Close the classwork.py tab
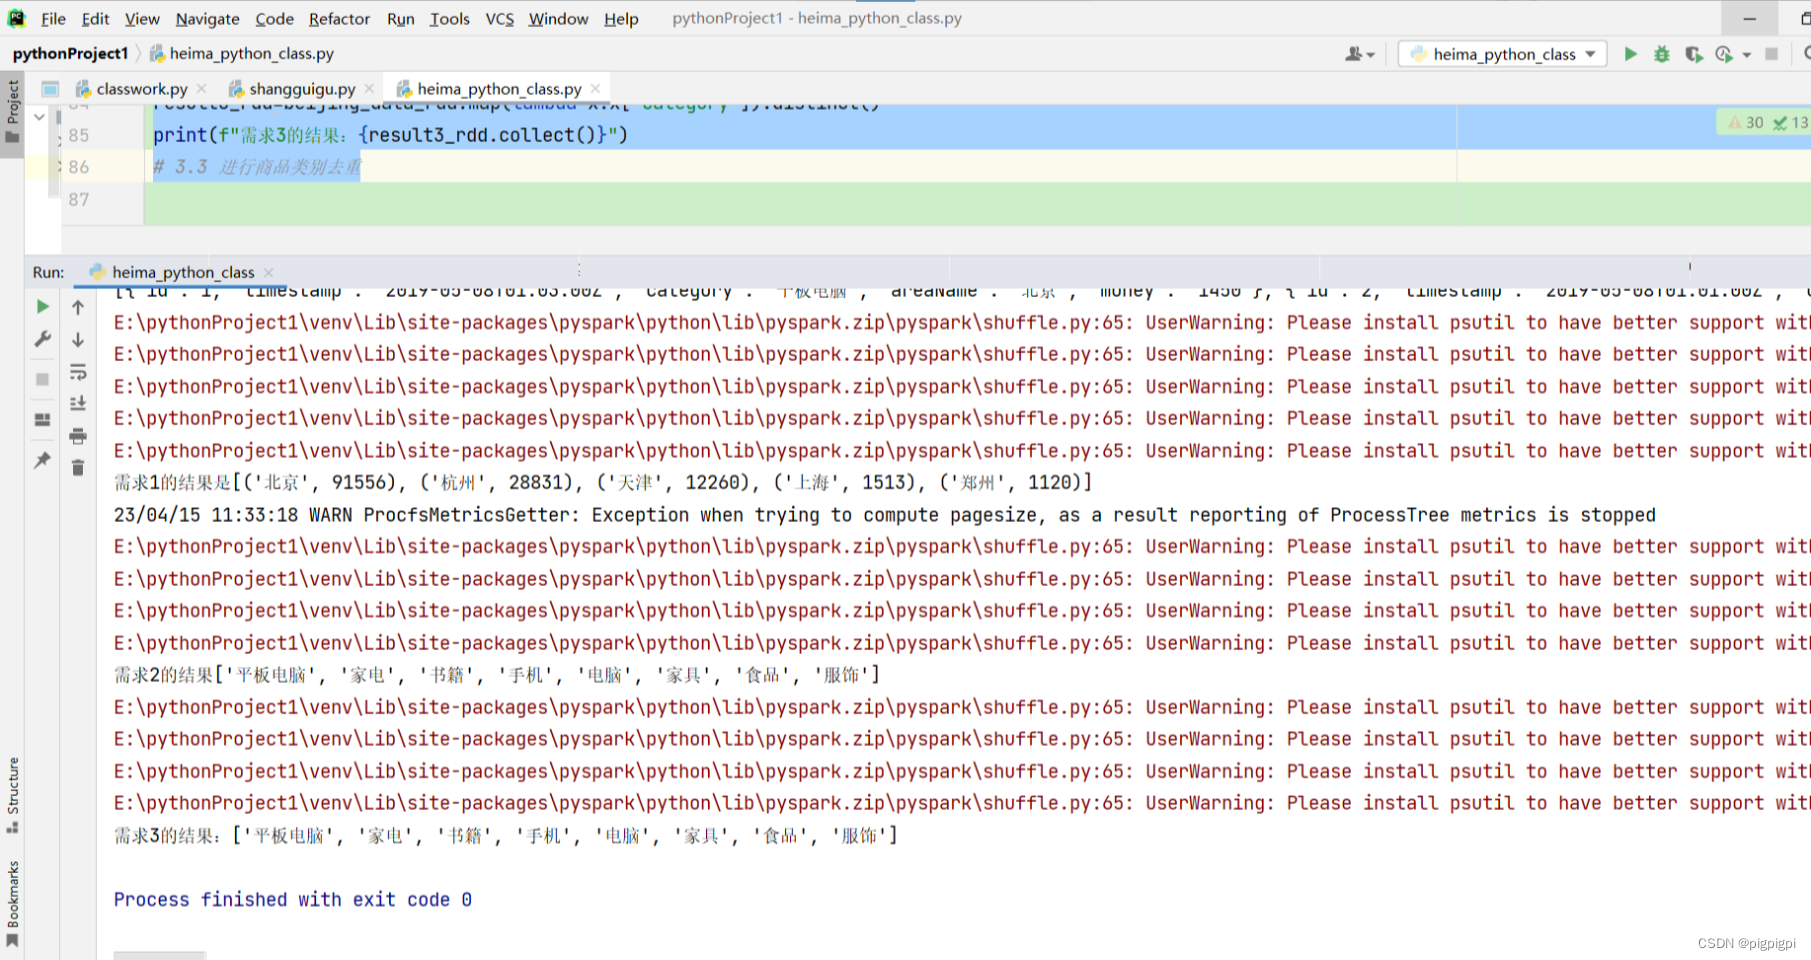The height and width of the screenshot is (960, 1811). 202,89
